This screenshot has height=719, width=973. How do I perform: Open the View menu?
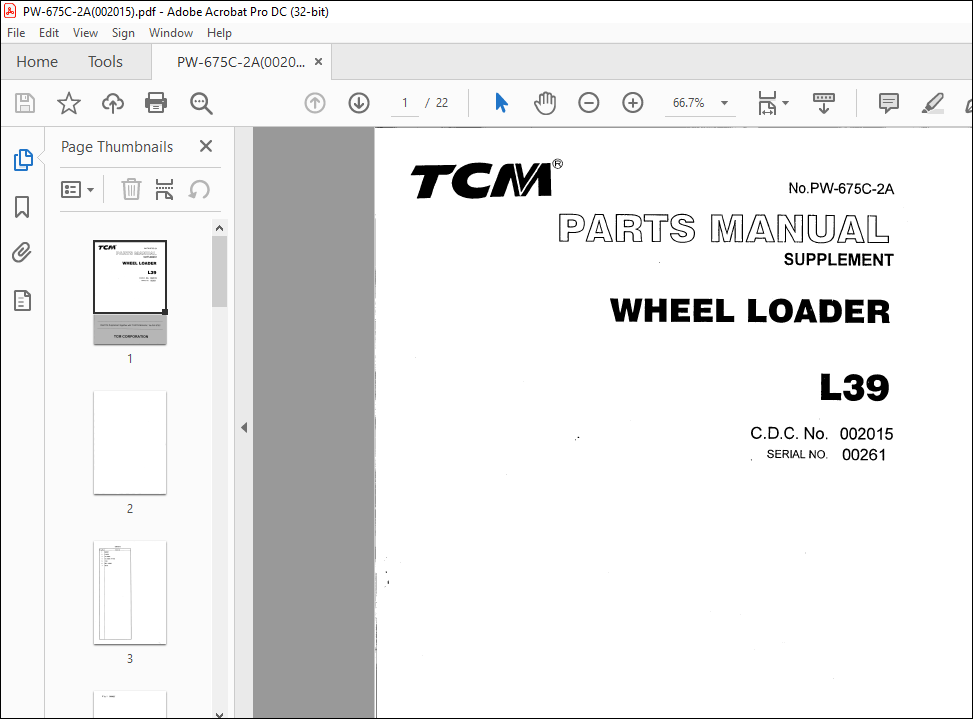tap(85, 33)
